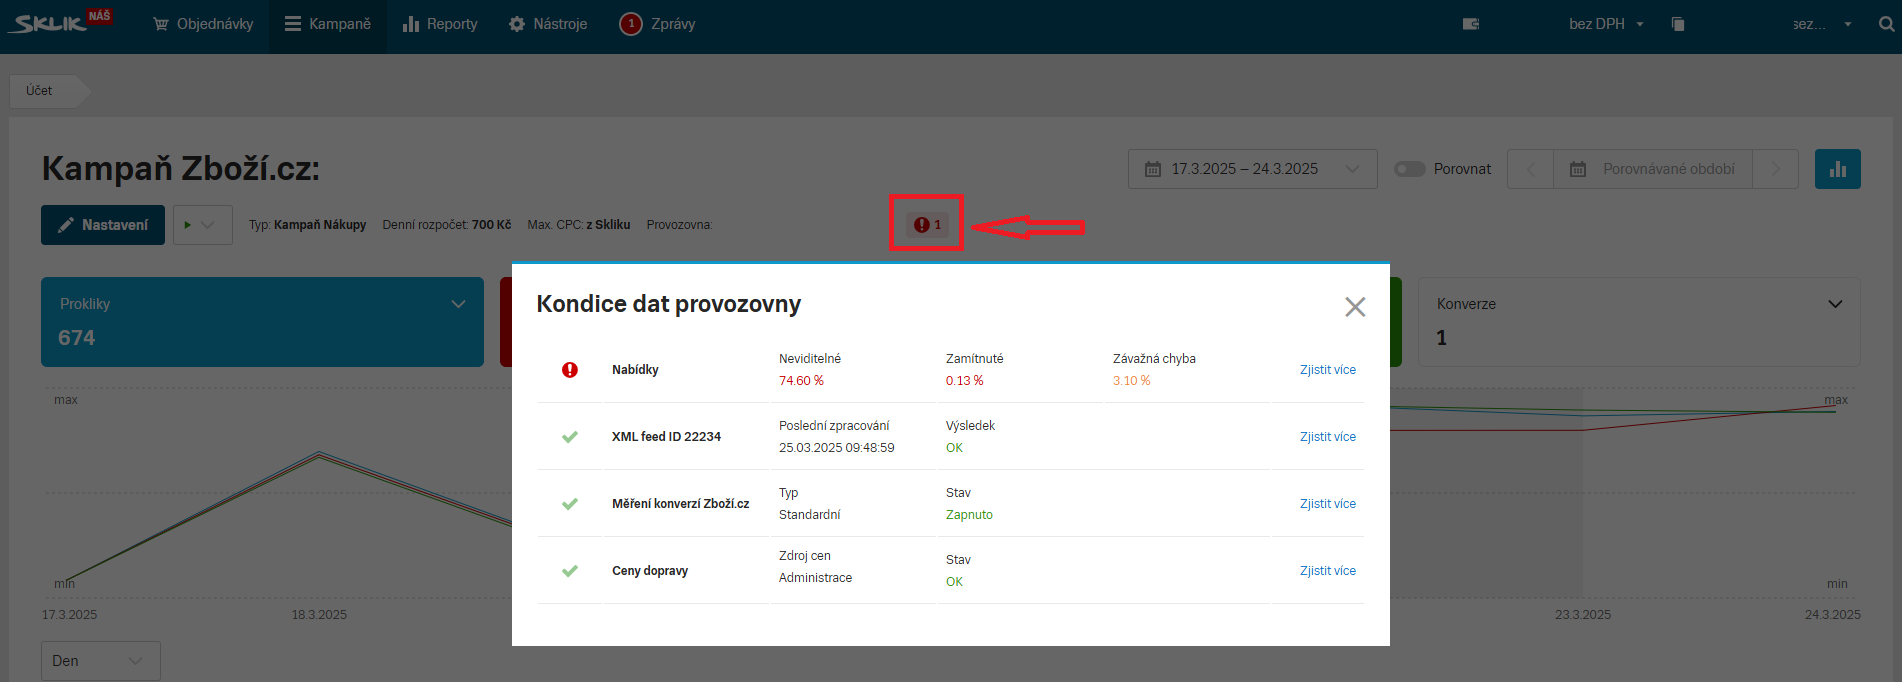This screenshot has width=1902, height=682.
Task: Click the chart axis date 18.3.2025
Action: (319, 615)
